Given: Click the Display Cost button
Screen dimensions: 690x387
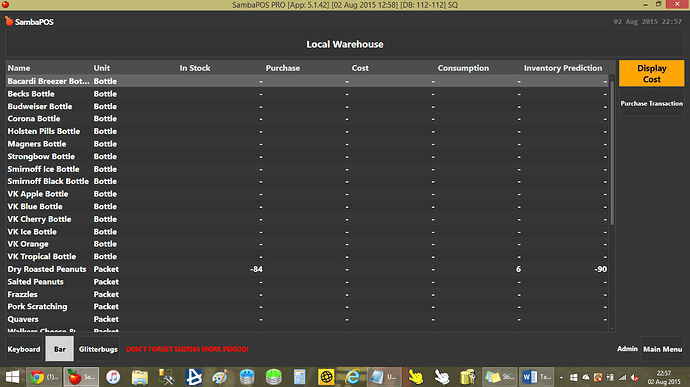Looking at the screenshot, I should coord(651,74).
